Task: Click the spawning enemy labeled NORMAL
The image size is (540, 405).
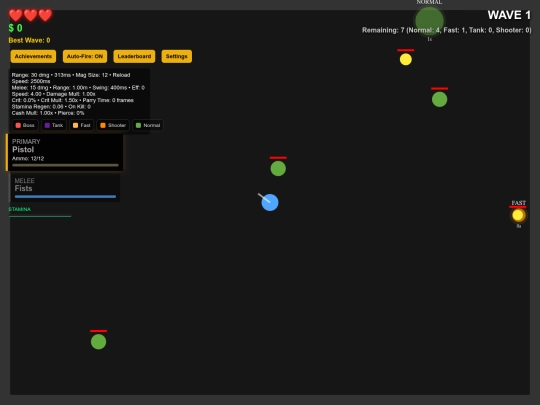Action: [x=429, y=21]
